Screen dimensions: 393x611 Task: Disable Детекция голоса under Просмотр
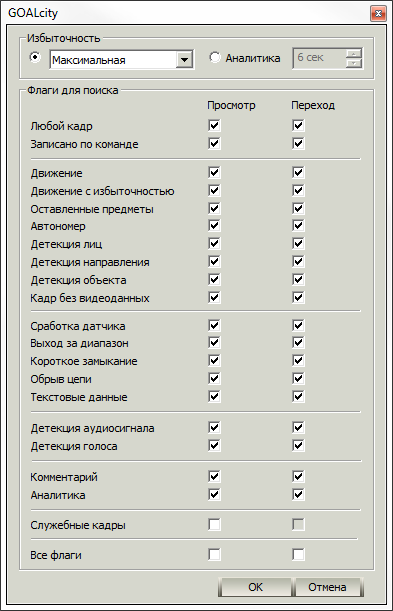[x=214, y=445]
